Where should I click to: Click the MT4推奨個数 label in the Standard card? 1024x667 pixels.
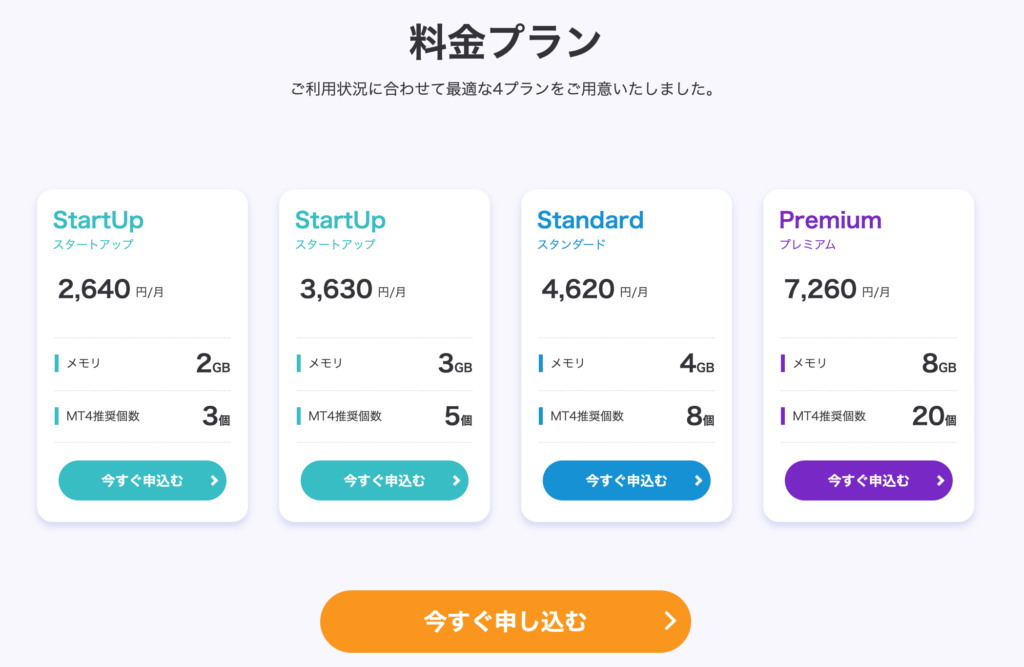point(587,416)
